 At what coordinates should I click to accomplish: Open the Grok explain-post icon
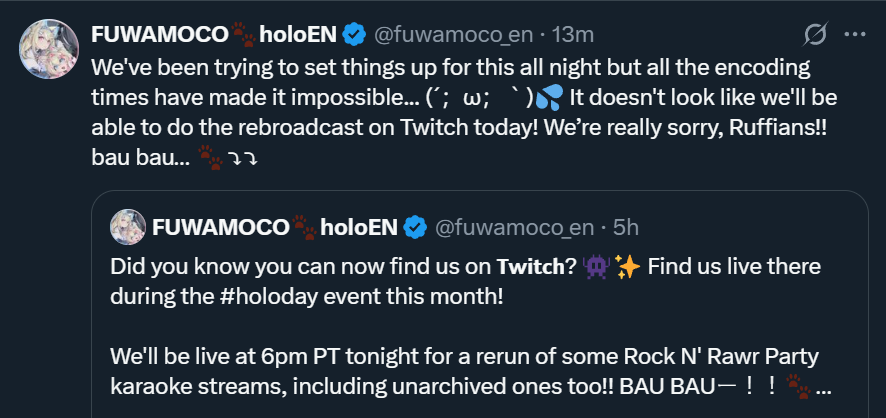click(x=815, y=34)
